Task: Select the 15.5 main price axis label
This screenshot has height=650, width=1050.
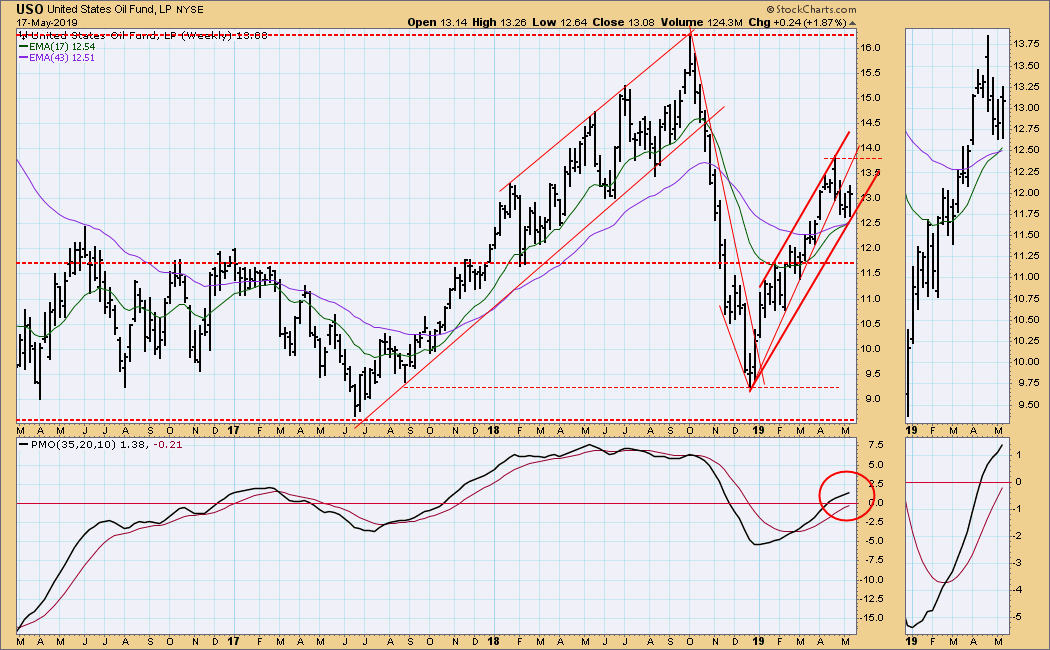Action: (x=871, y=72)
